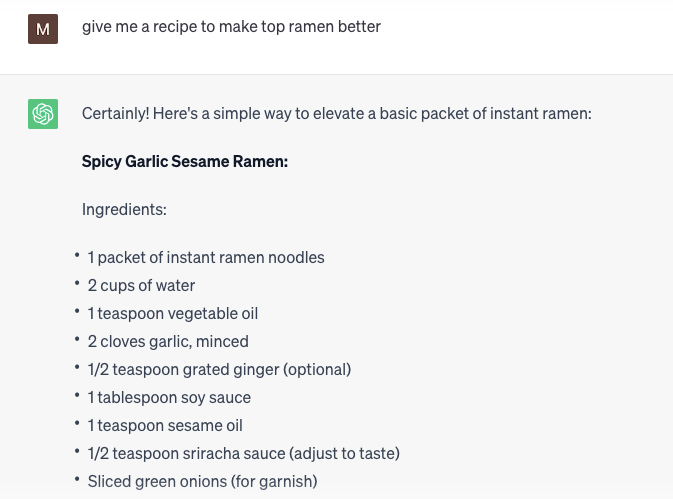673x499 pixels.
Task: Click the Ingredients label
Action: pos(124,209)
